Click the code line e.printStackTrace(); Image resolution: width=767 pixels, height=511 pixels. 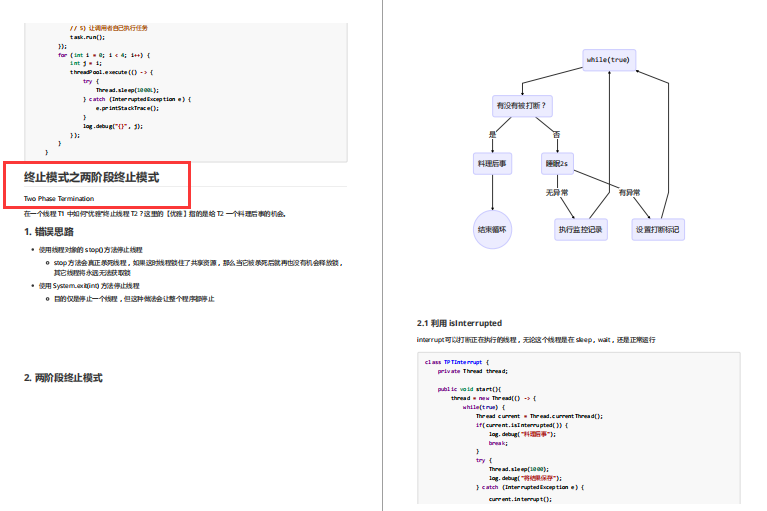coord(127,108)
